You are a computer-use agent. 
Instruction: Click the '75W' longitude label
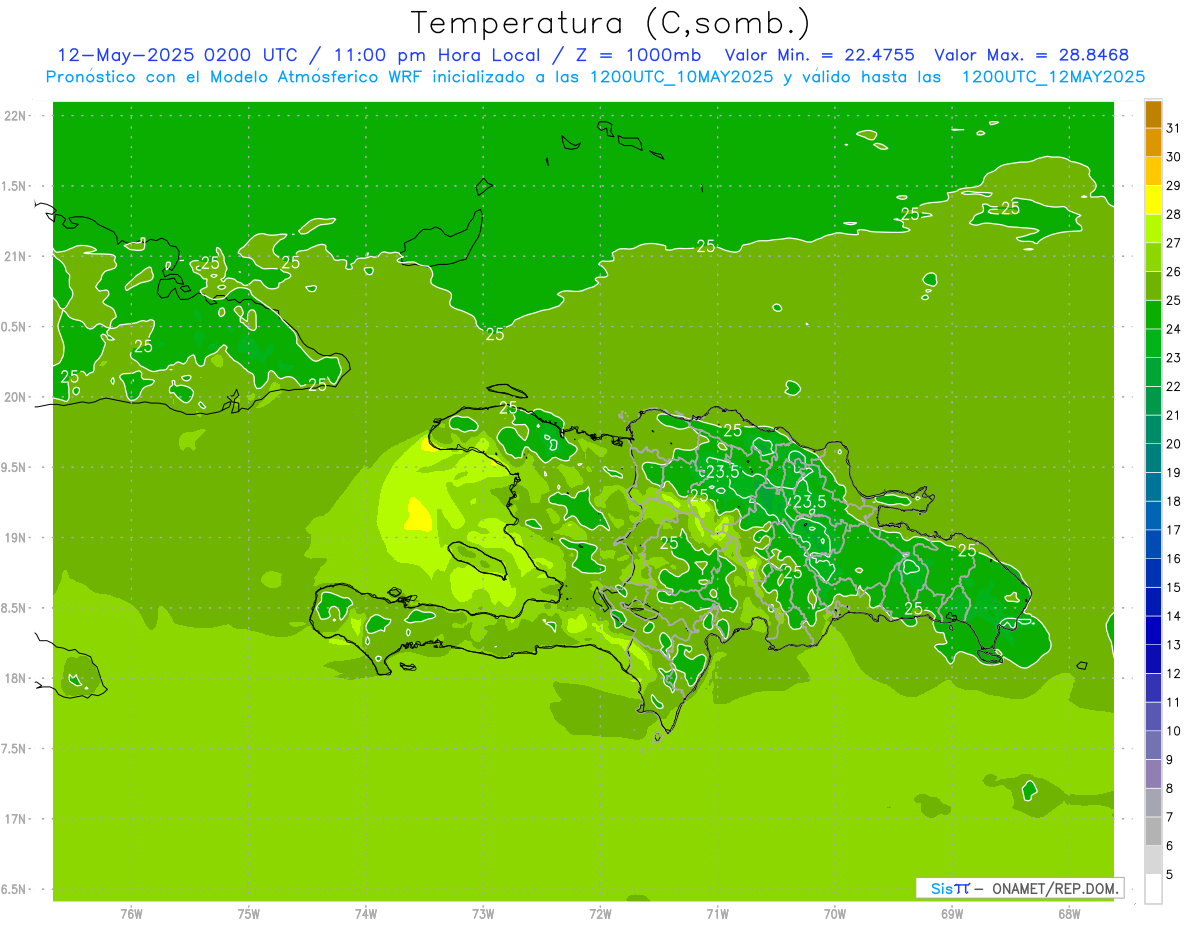249,914
